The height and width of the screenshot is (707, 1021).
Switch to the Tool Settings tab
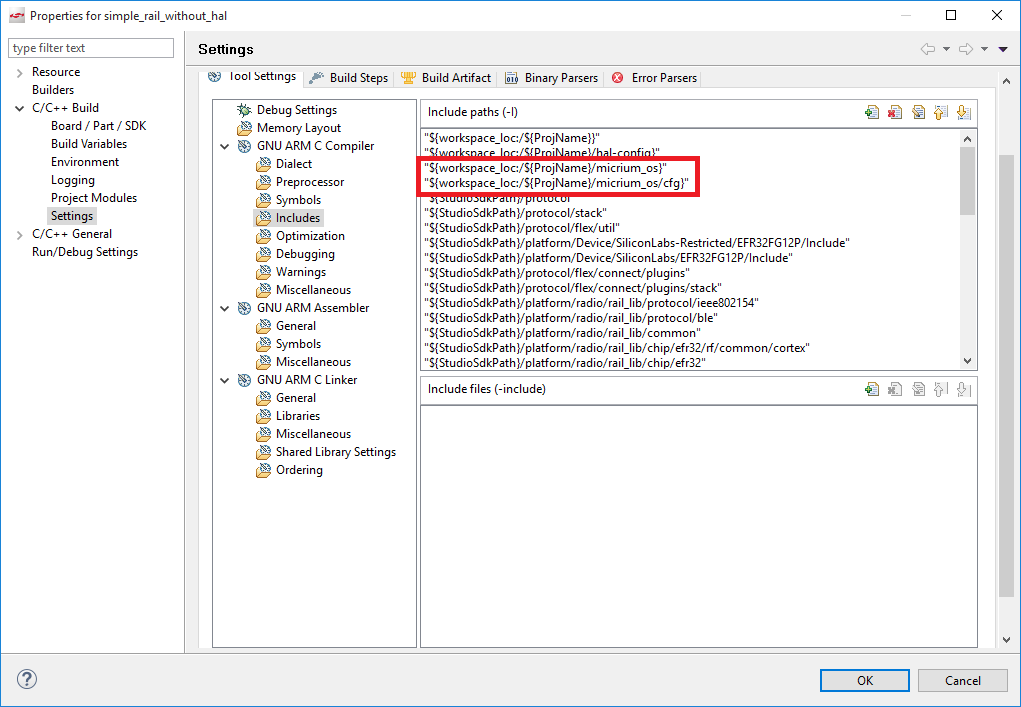[x=252, y=76]
